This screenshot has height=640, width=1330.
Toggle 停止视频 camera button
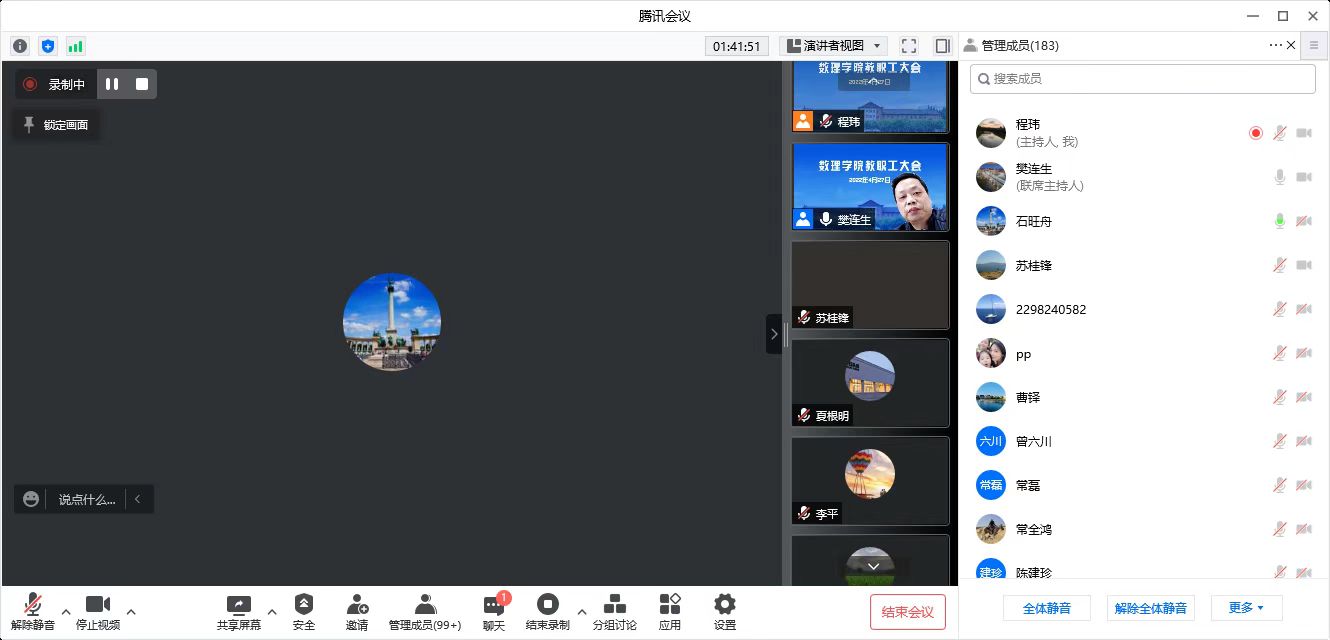(x=98, y=605)
